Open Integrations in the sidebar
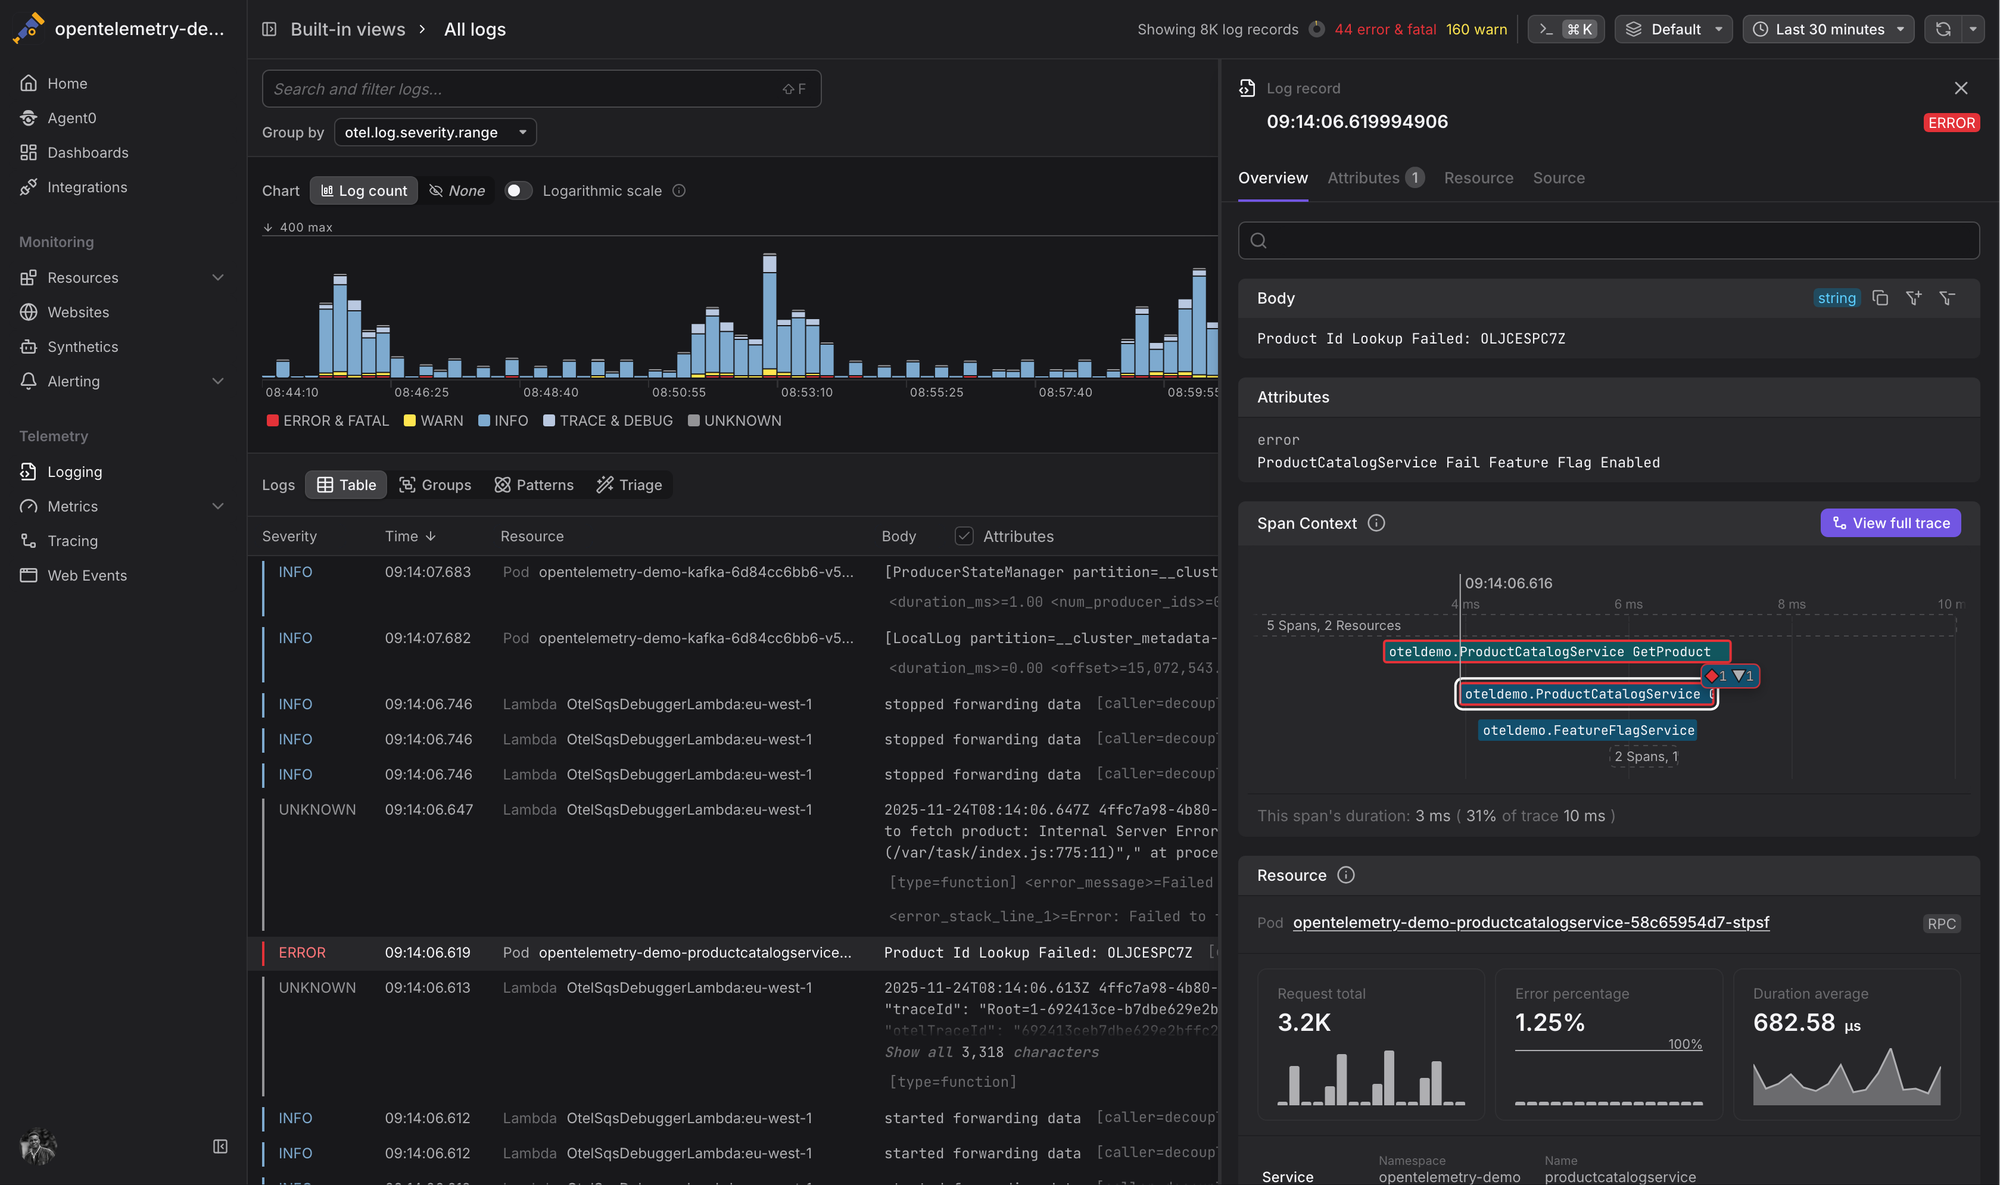Image resolution: width=2000 pixels, height=1185 pixels. 87,187
